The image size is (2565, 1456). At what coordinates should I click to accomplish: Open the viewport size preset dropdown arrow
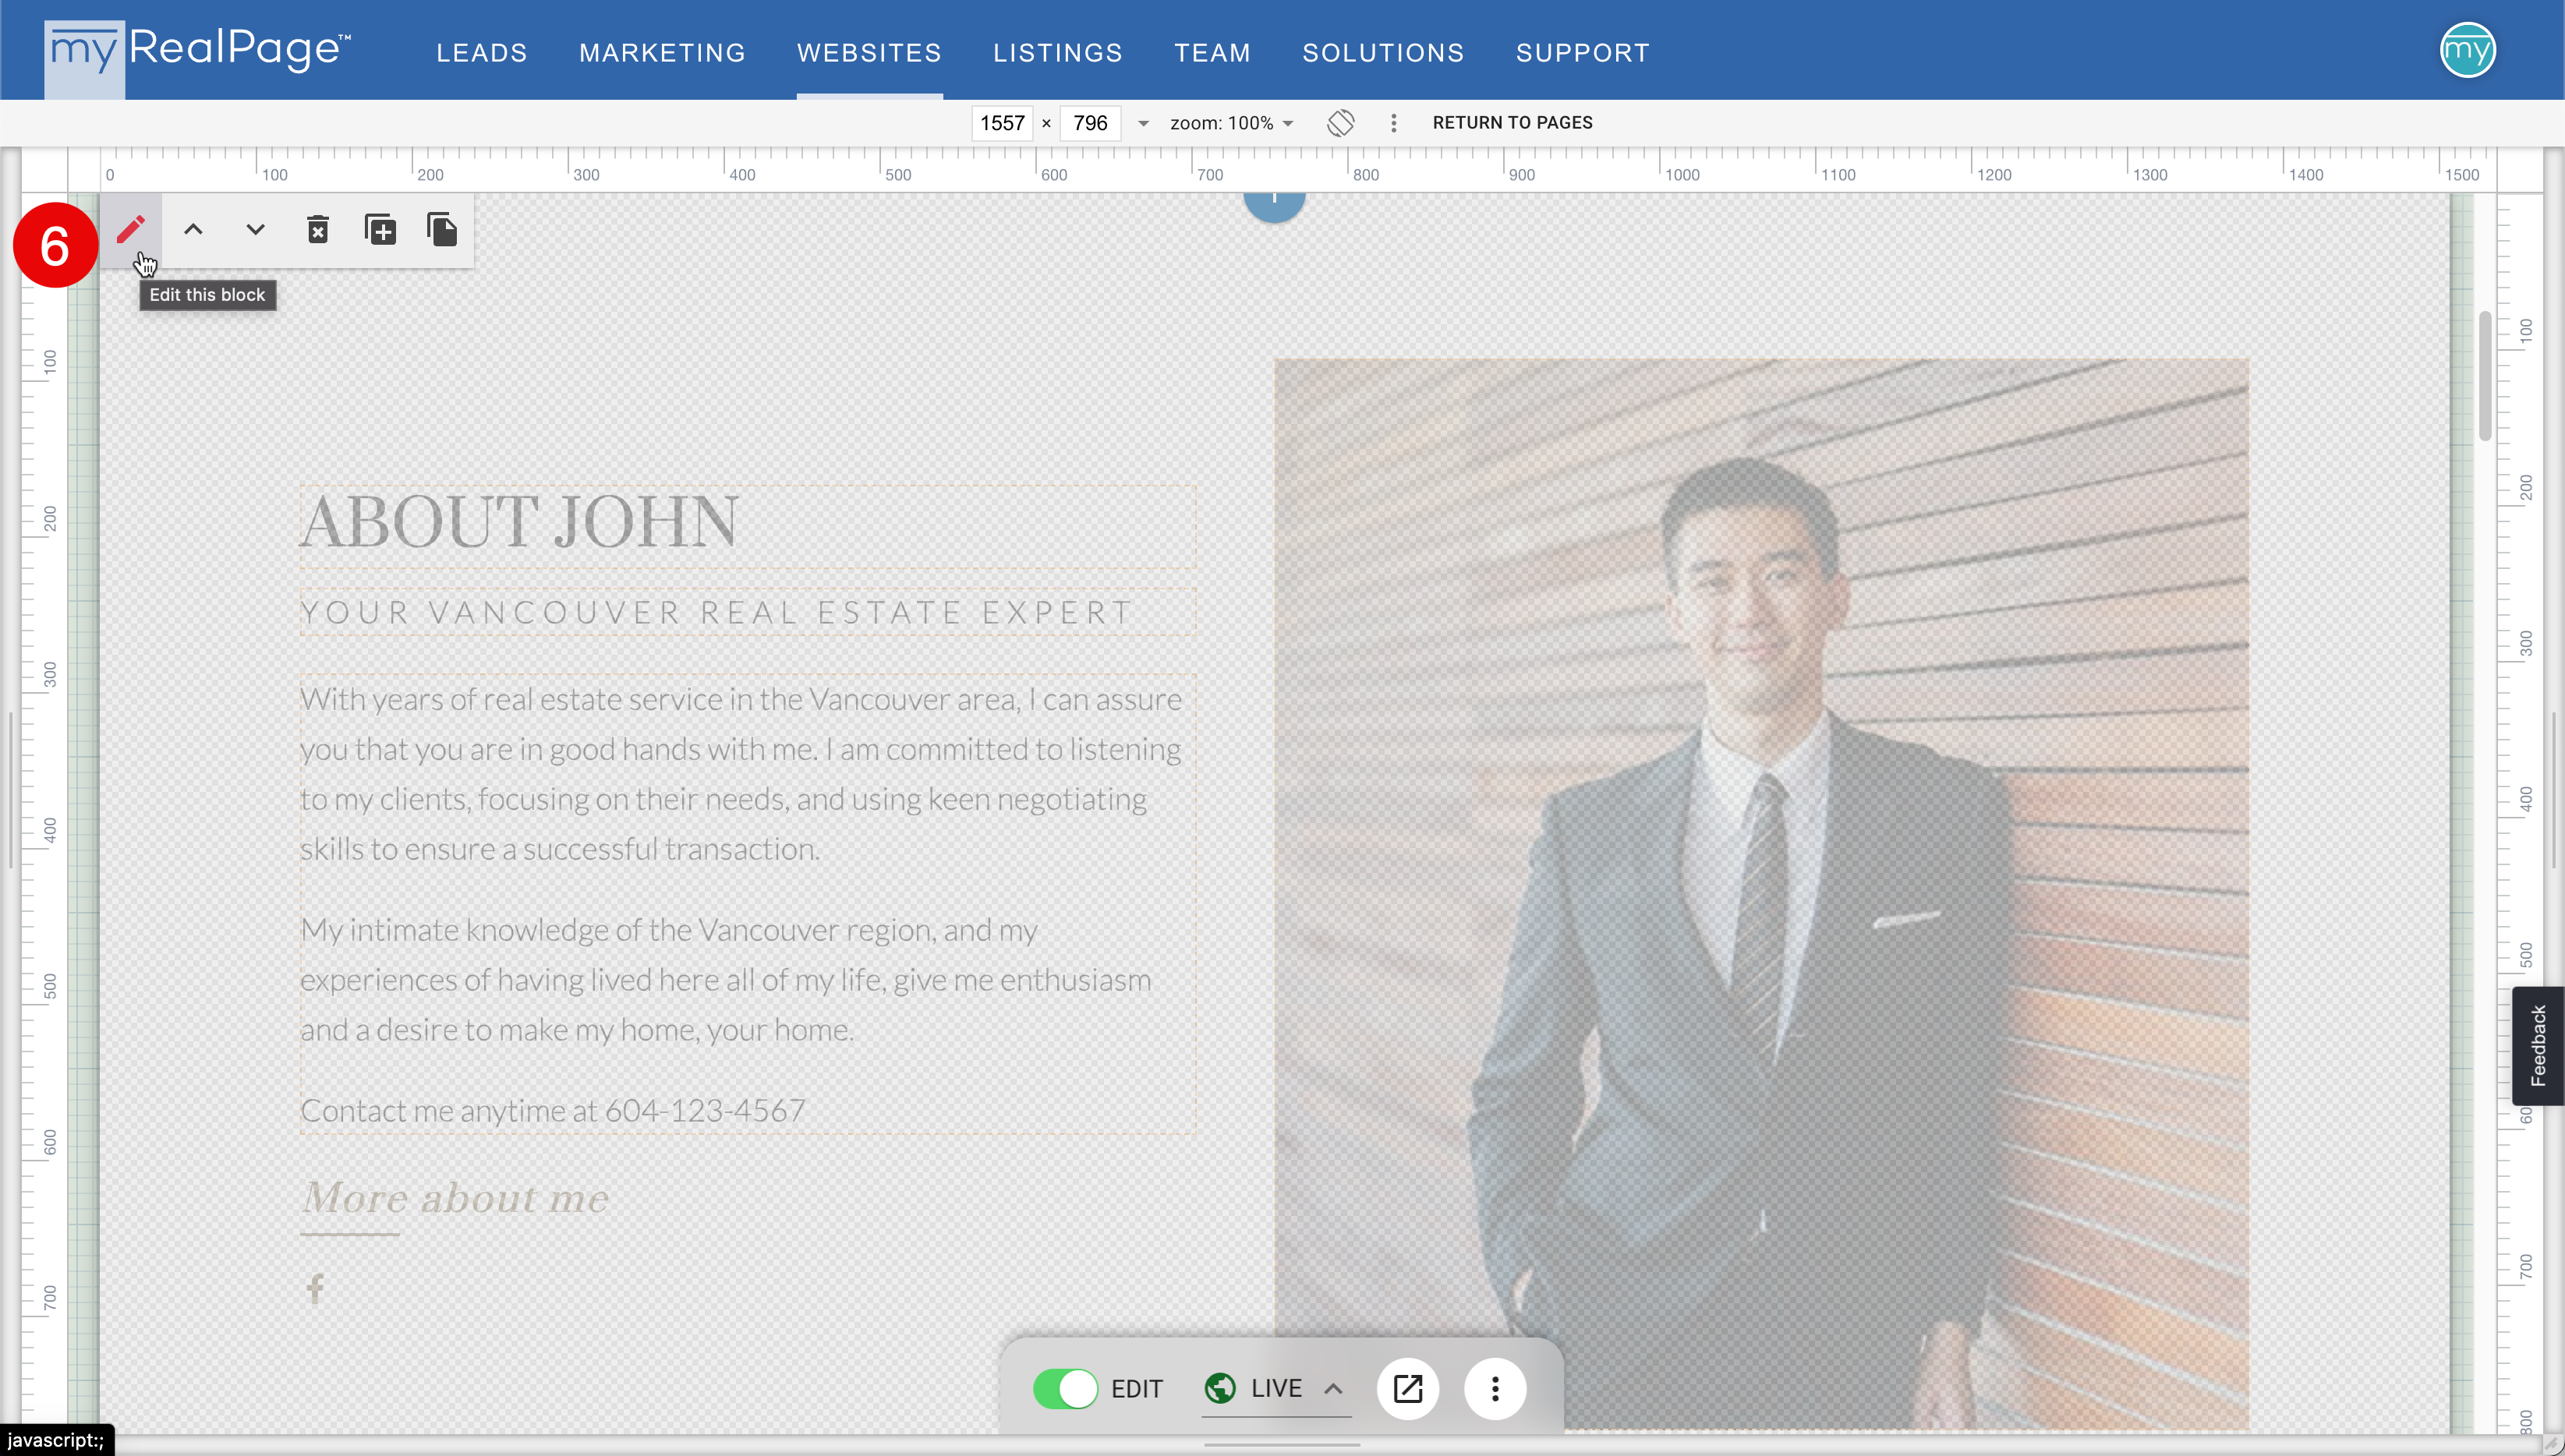click(x=1143, y=123)
